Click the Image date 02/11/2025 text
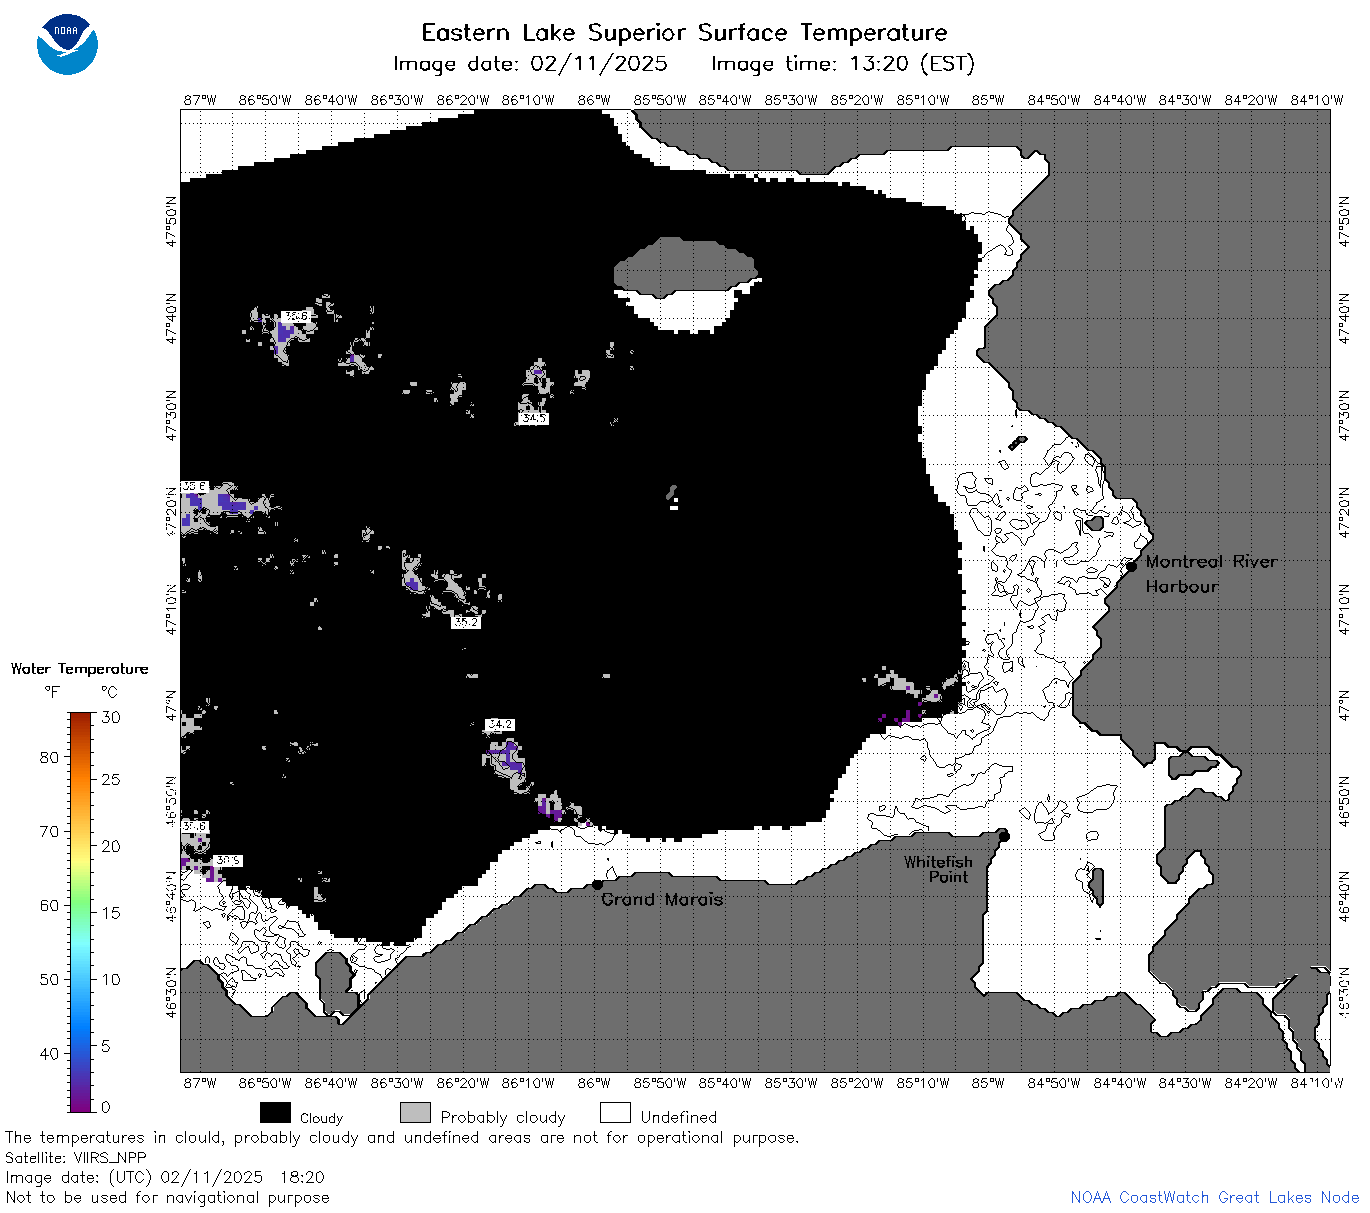The height and width of the screenshot is (1213, 1370). 530,64
